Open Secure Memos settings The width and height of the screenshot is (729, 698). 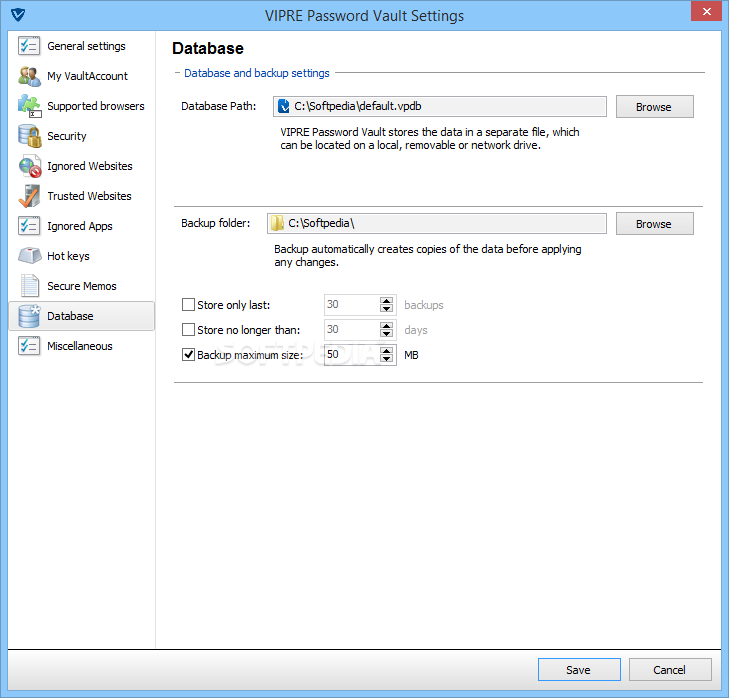[81, 286]
